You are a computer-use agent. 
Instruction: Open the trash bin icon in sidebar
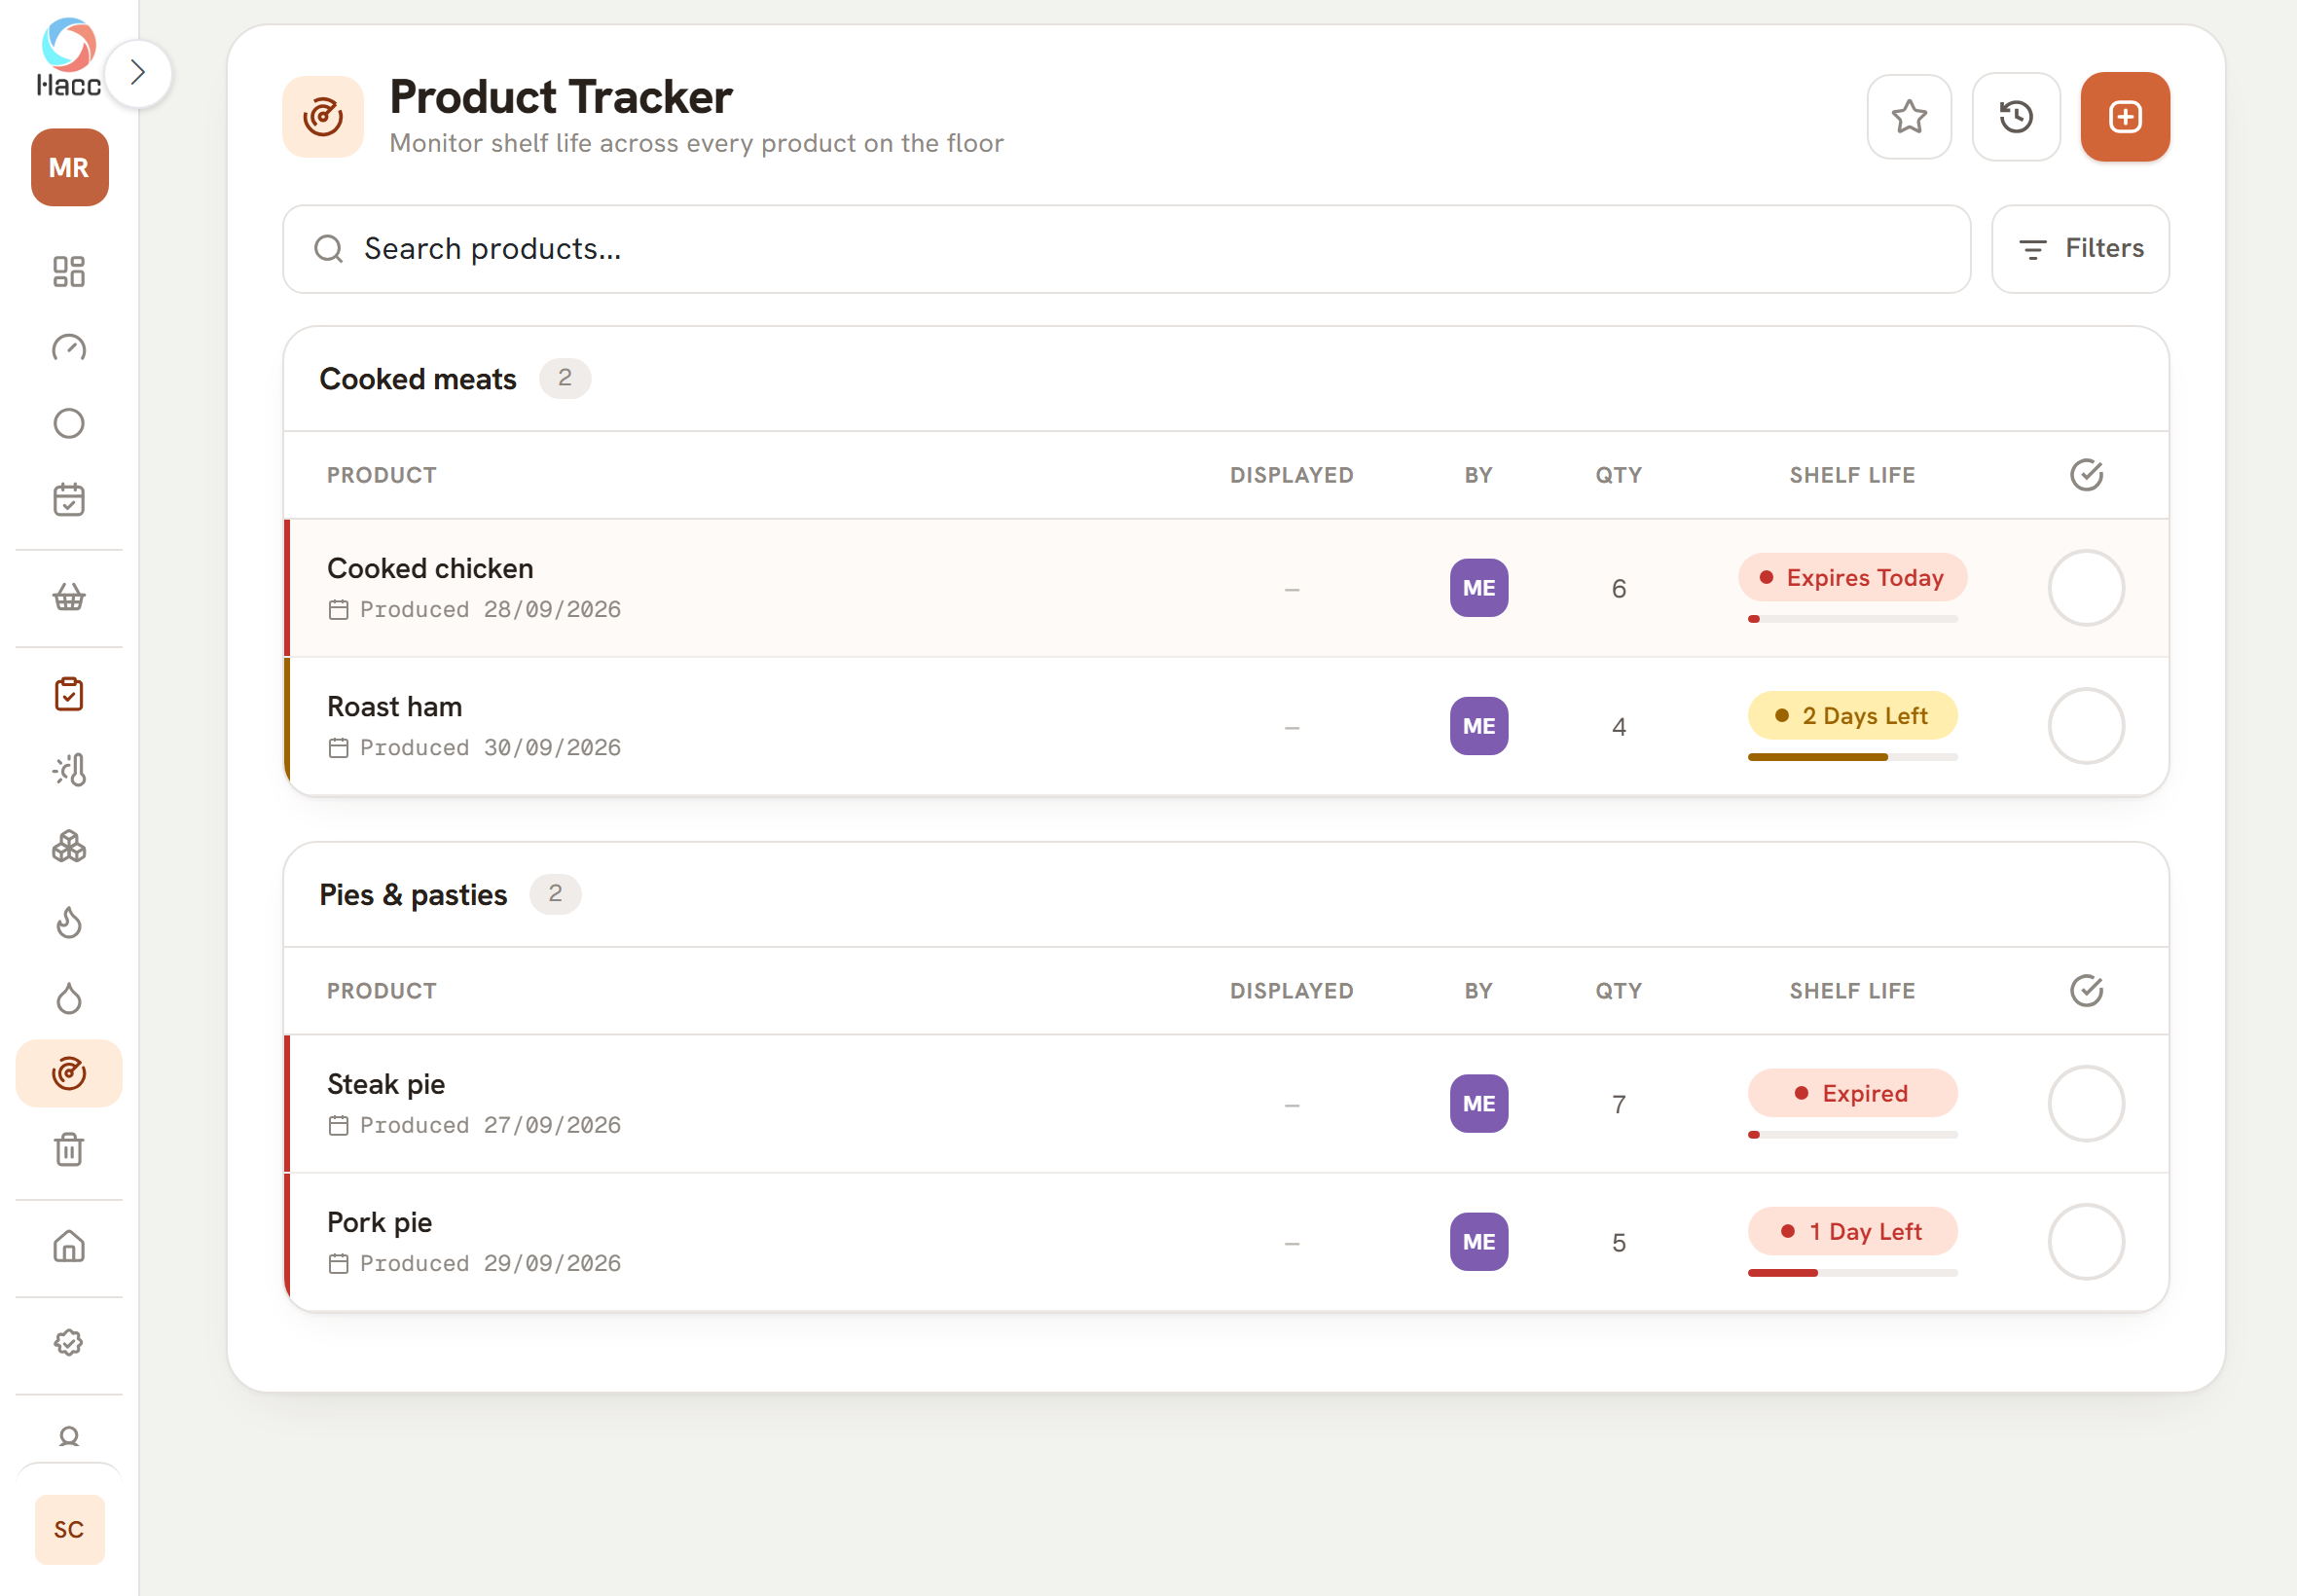coord(69,1149)
